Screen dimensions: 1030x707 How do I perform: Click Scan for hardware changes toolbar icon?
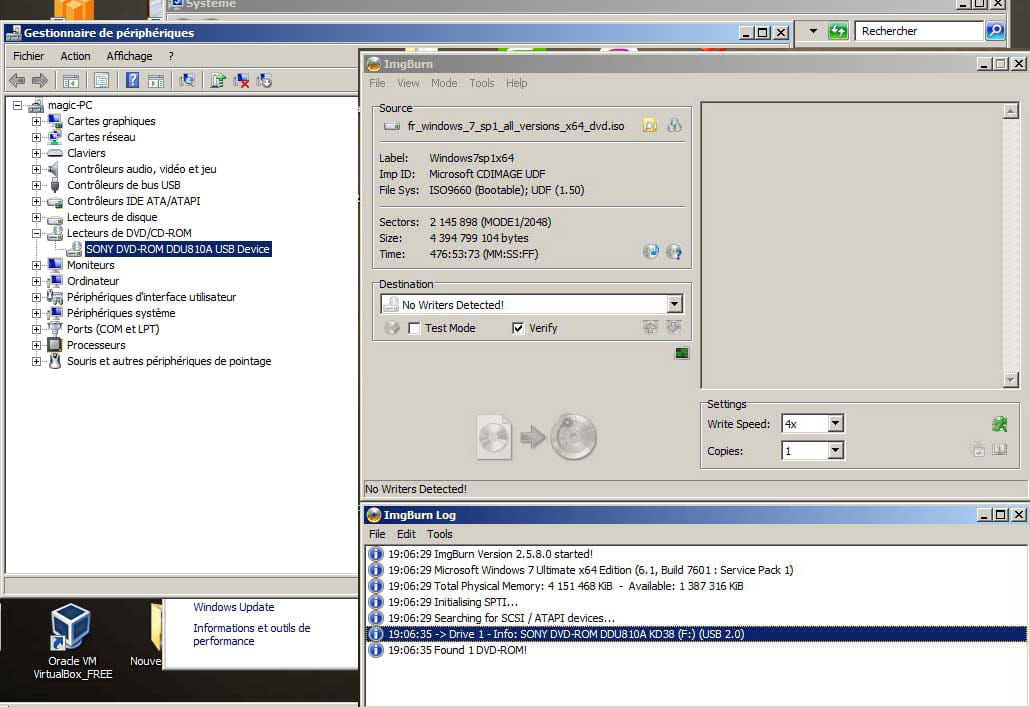pyautogui.click(x=187, y=81)
